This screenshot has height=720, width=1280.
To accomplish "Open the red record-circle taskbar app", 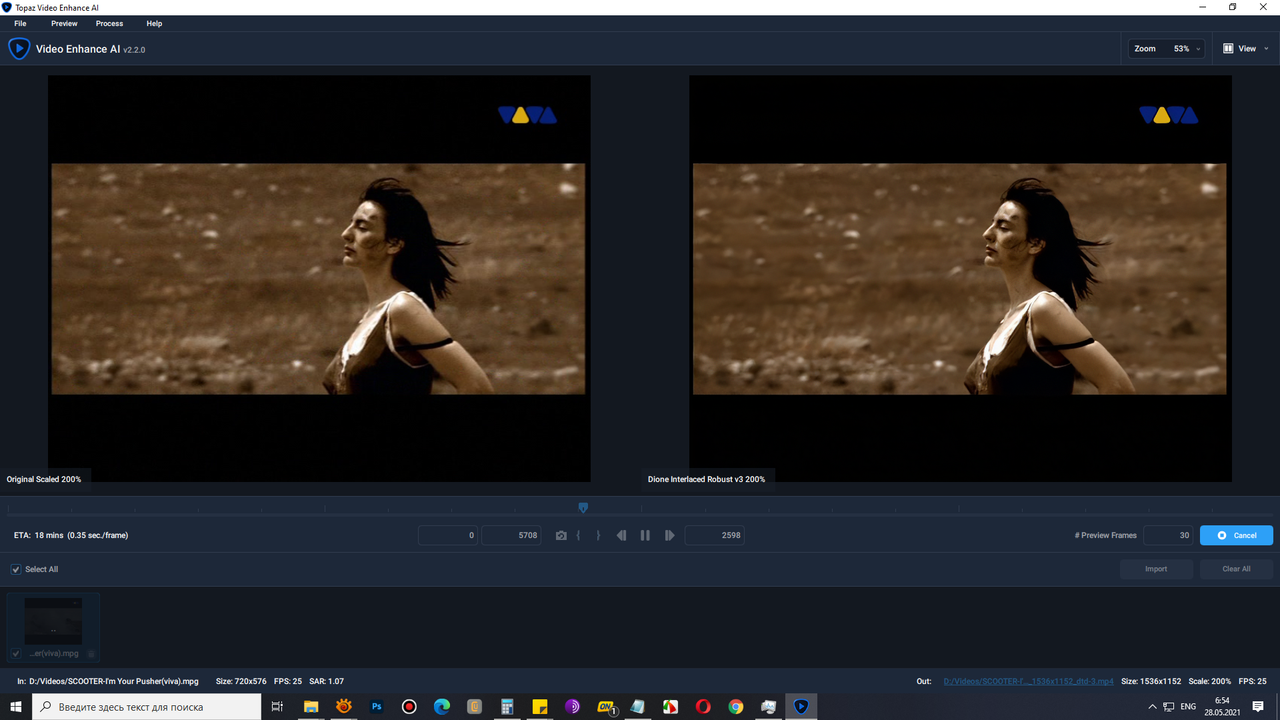I will (x=409, y=706).
